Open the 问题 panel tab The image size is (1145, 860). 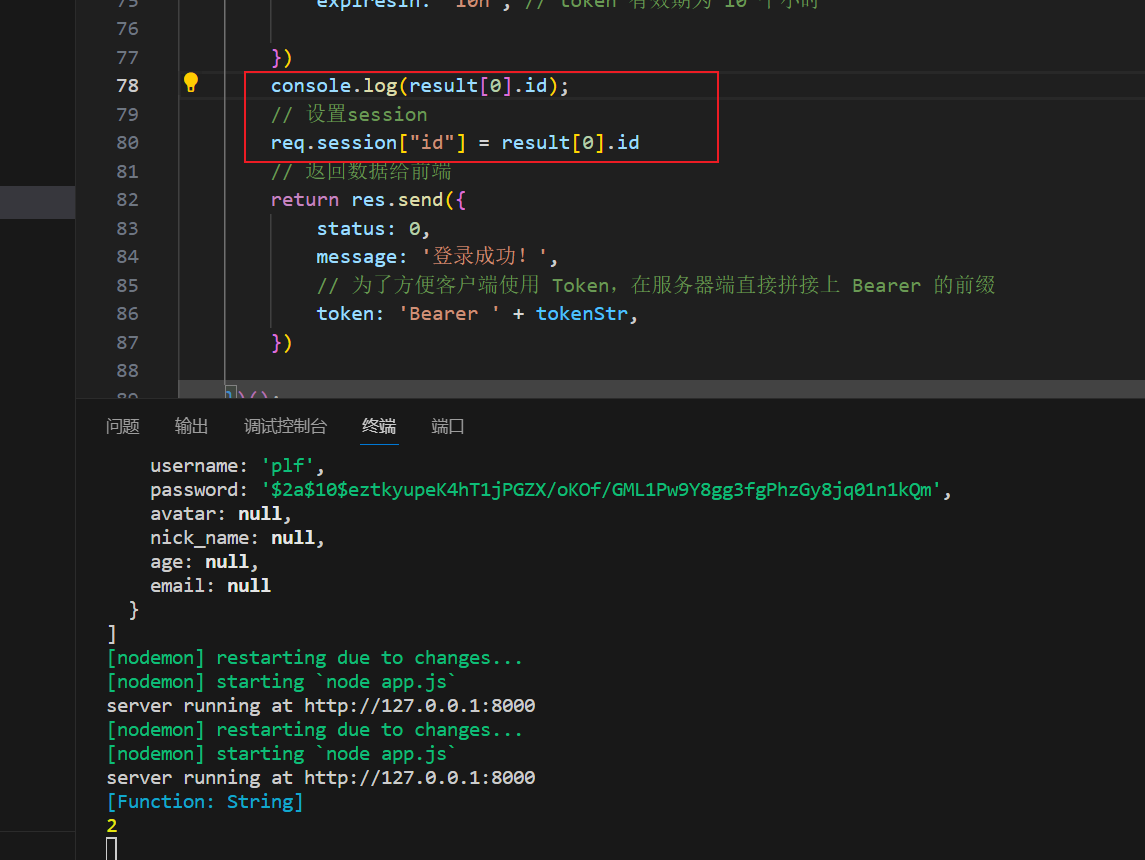[123, 426]
